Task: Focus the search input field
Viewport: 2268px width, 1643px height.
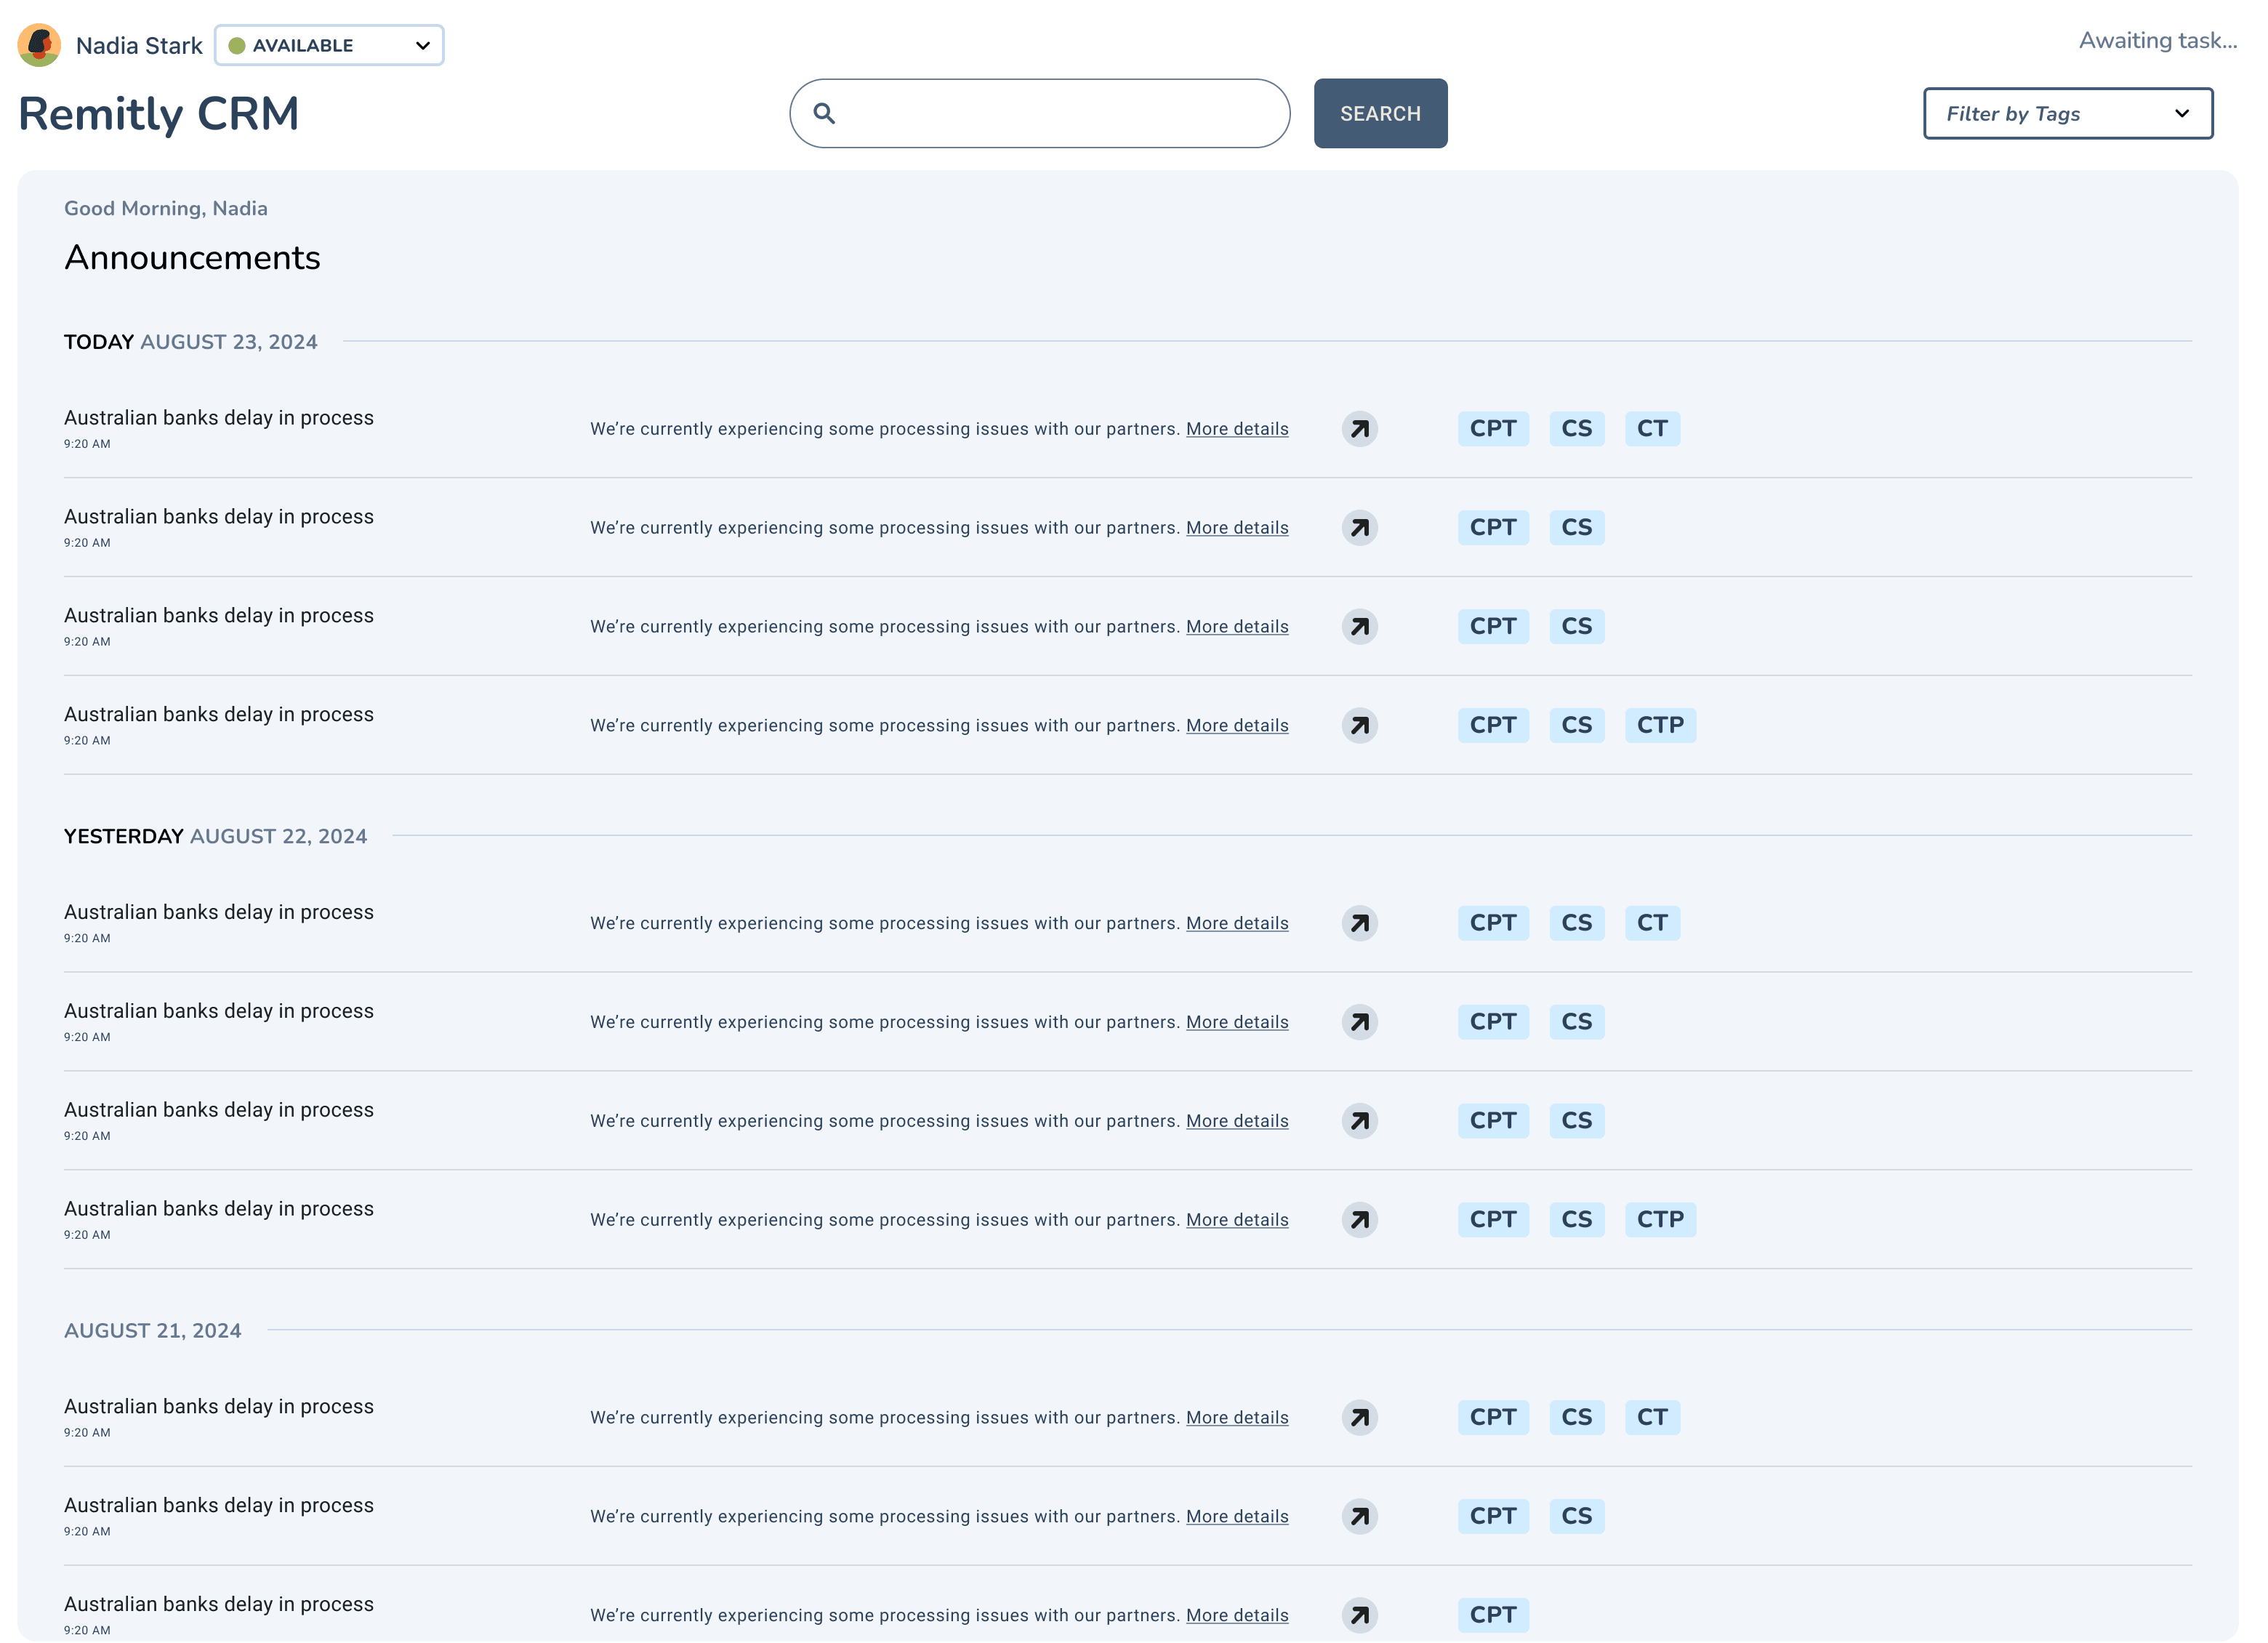Action: coord(1040,114)
